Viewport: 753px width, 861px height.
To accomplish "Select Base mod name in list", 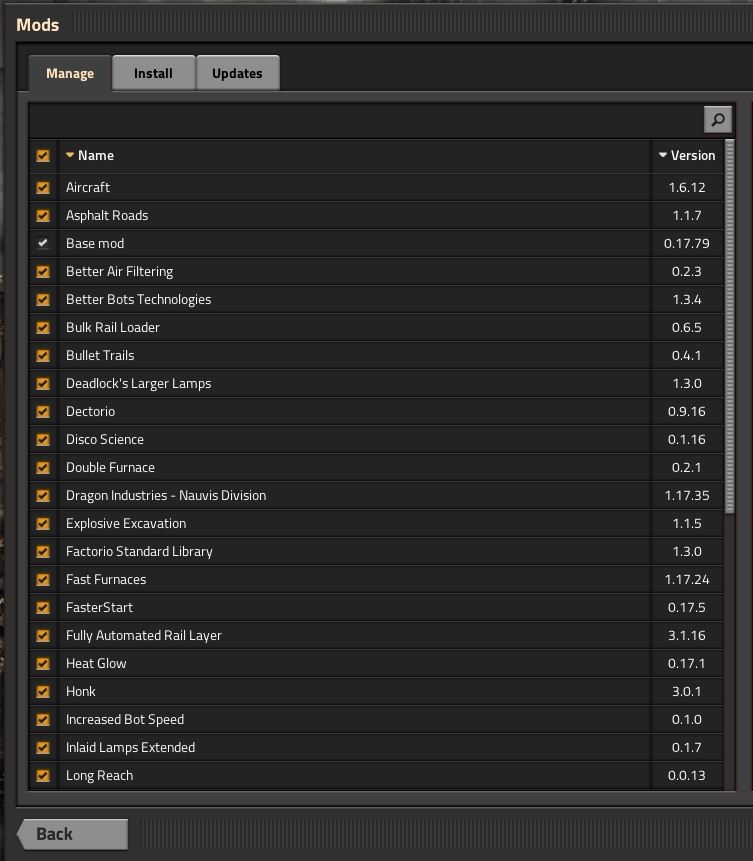I will click(x=95, y=243).
